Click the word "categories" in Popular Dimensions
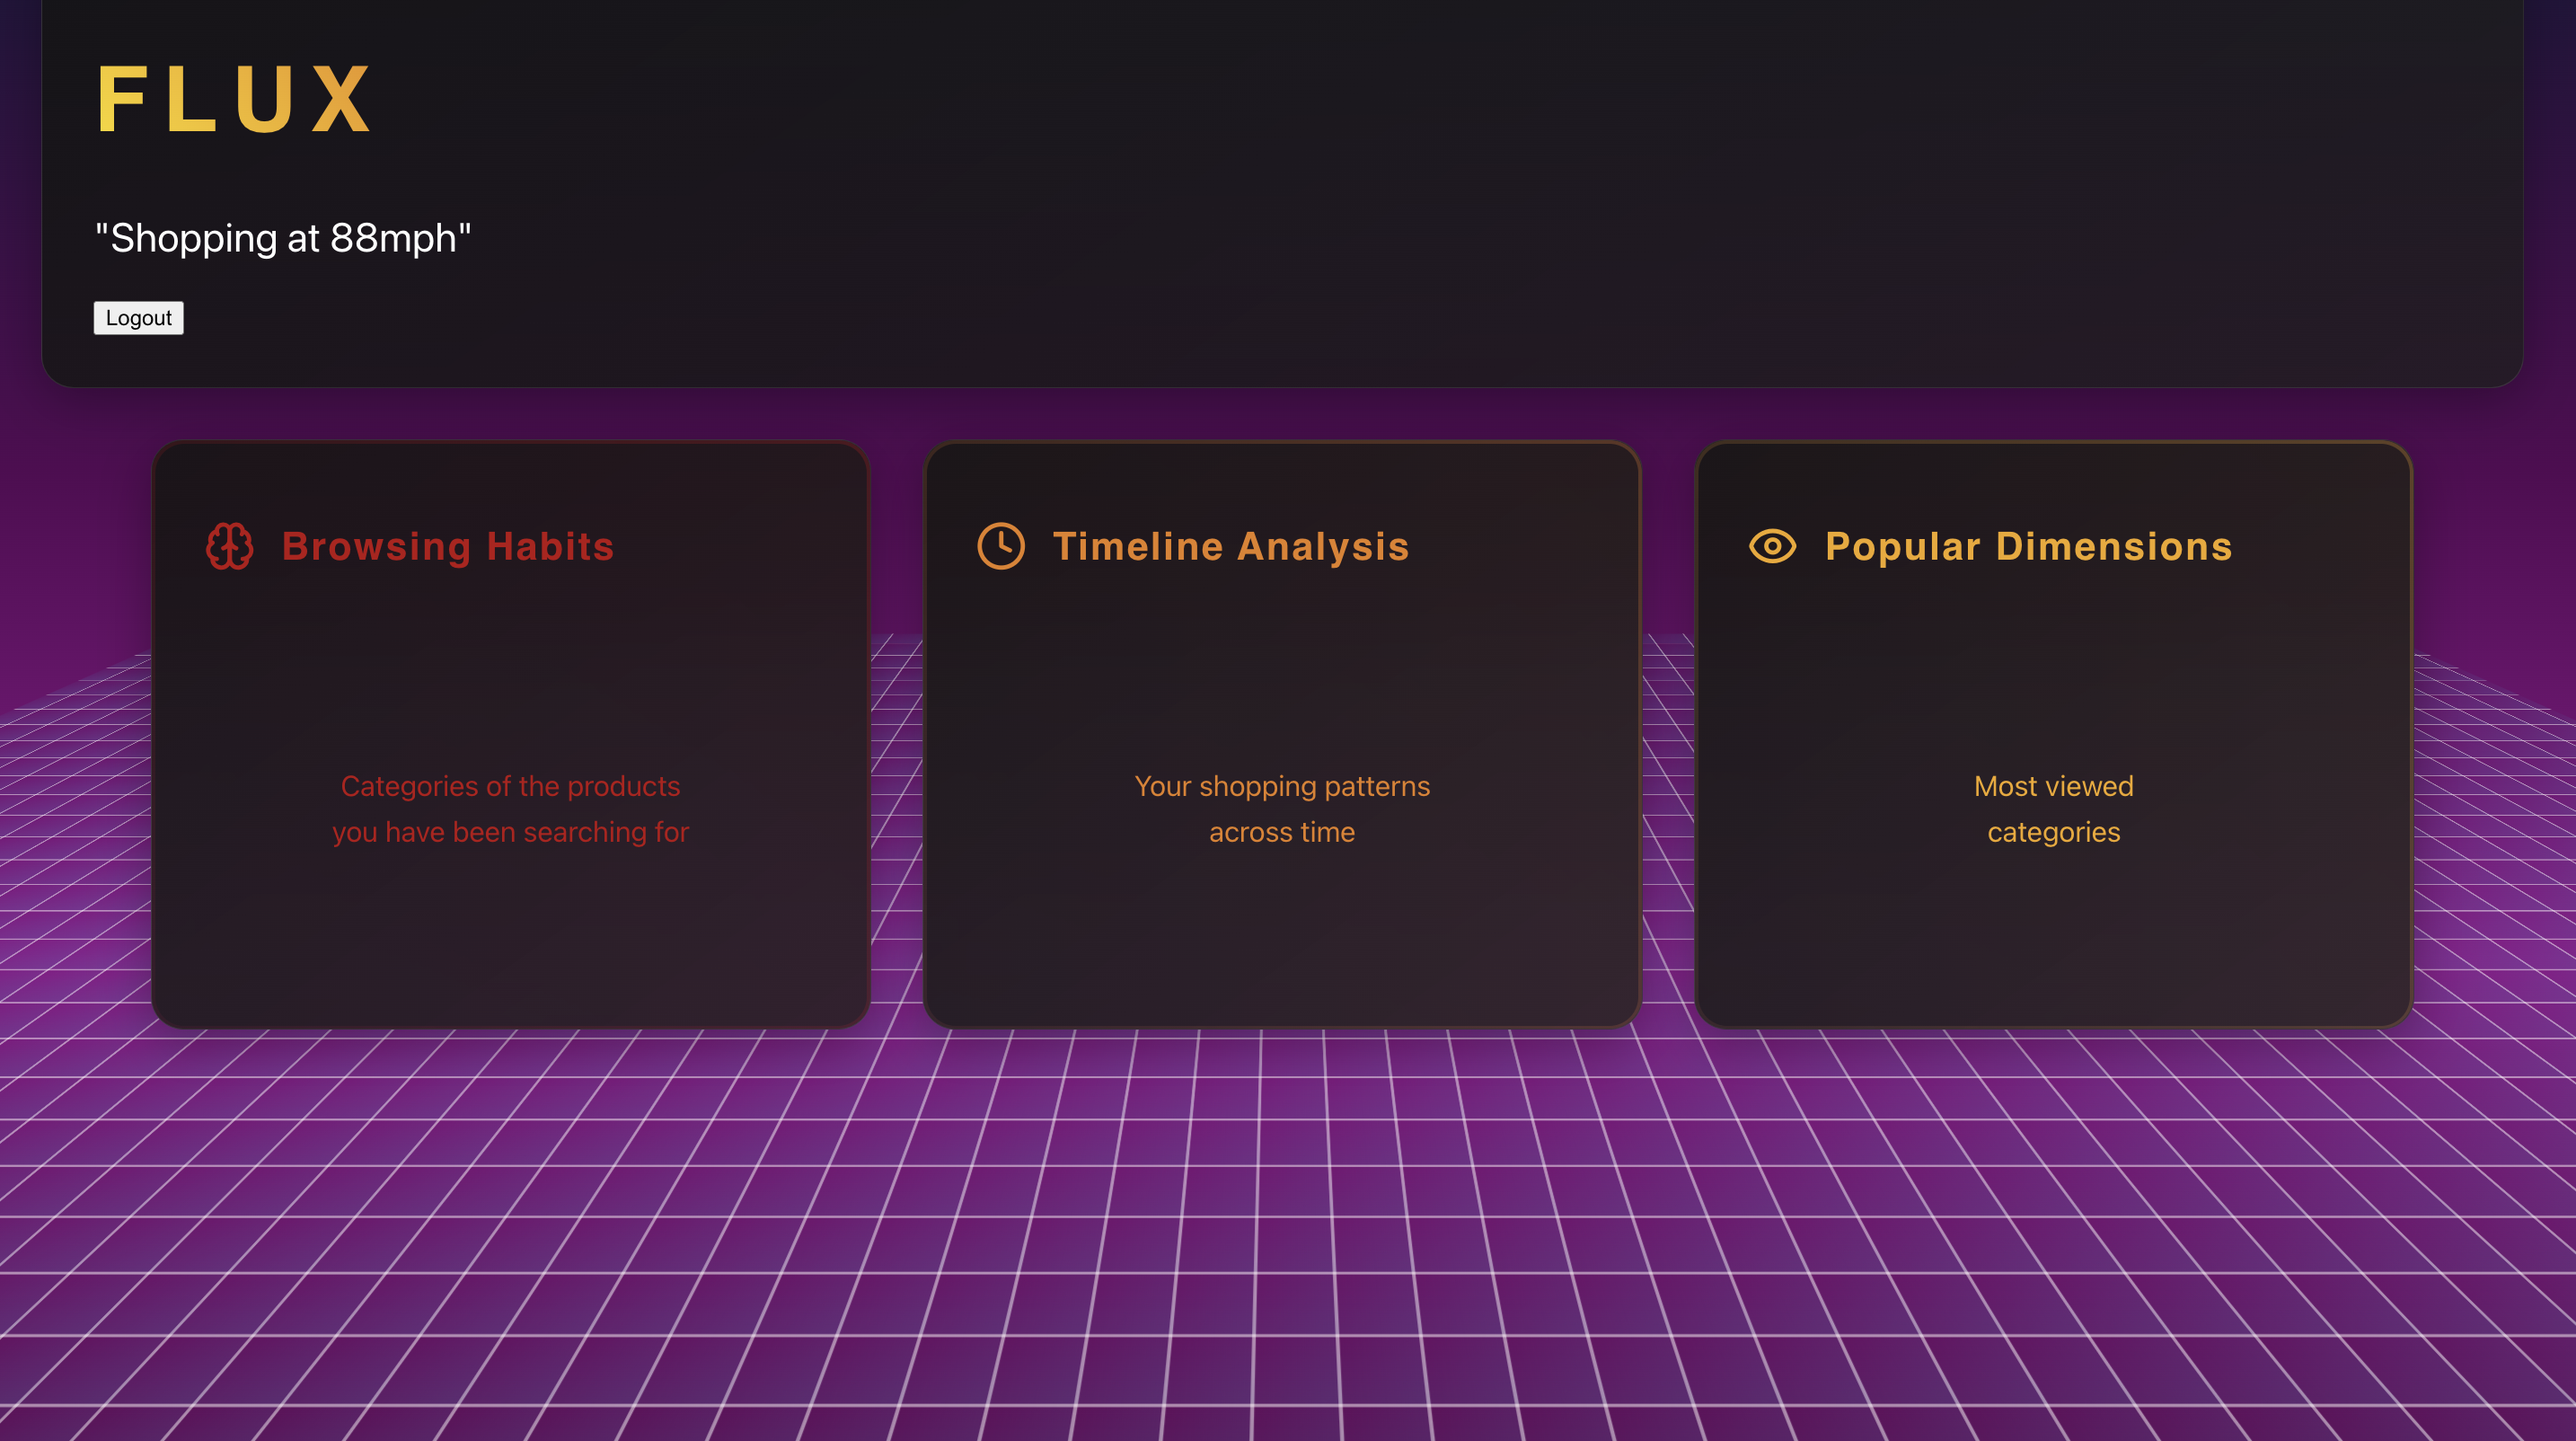Screen dimensions: 2576x1441 [x=2053, y=832]
